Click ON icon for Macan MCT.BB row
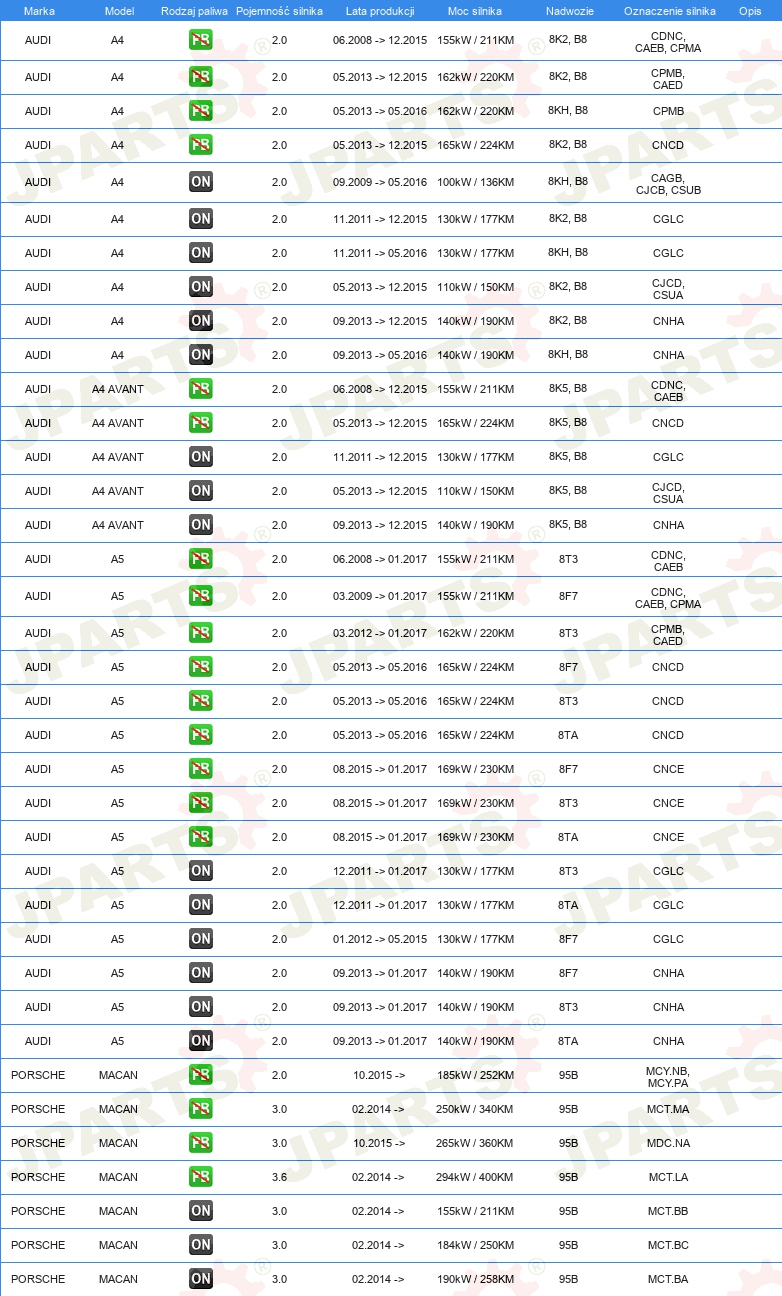The height and width of the screenshot is (1296, 782). pos(201,1211)
